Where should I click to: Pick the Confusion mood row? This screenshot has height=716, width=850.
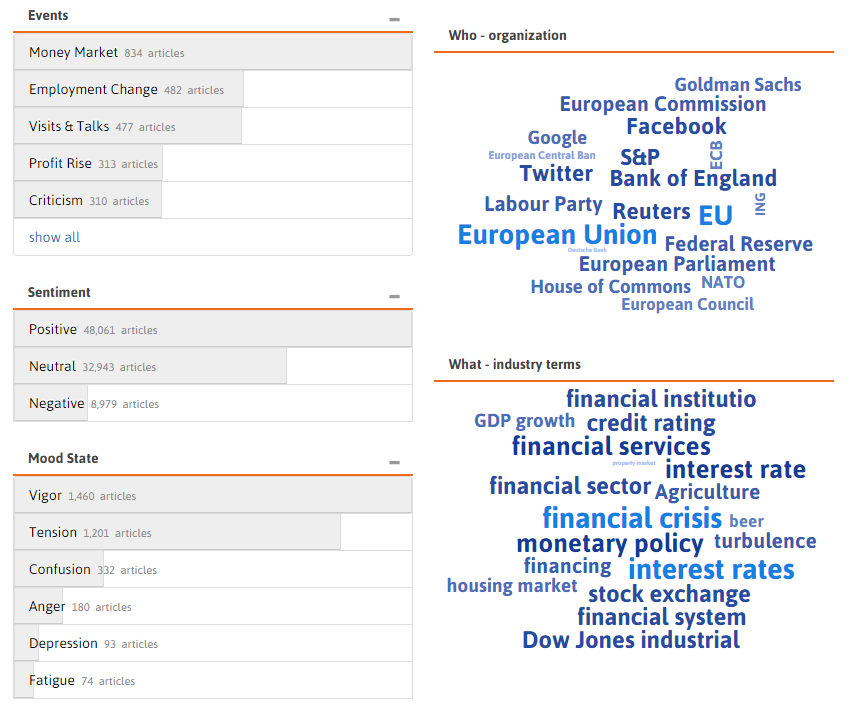pyautogui.click(x=213, y=570)
